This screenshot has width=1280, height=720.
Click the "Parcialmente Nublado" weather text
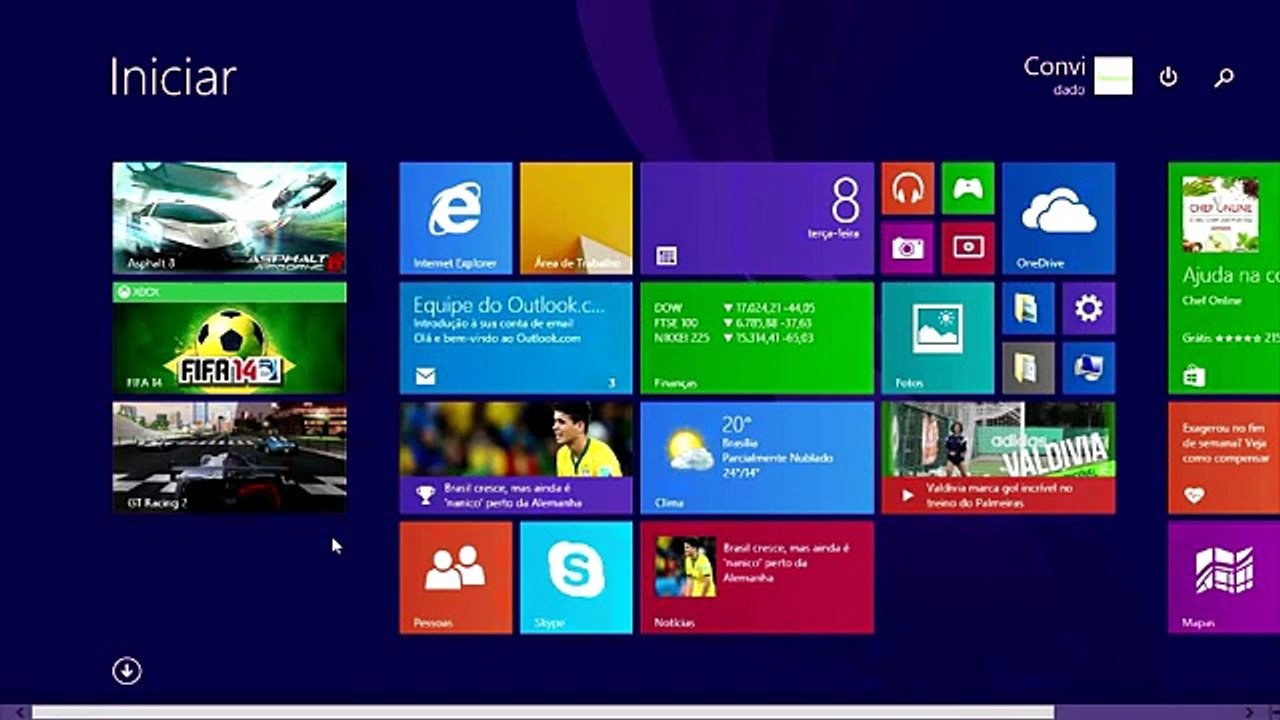click(x=777, y=458)
